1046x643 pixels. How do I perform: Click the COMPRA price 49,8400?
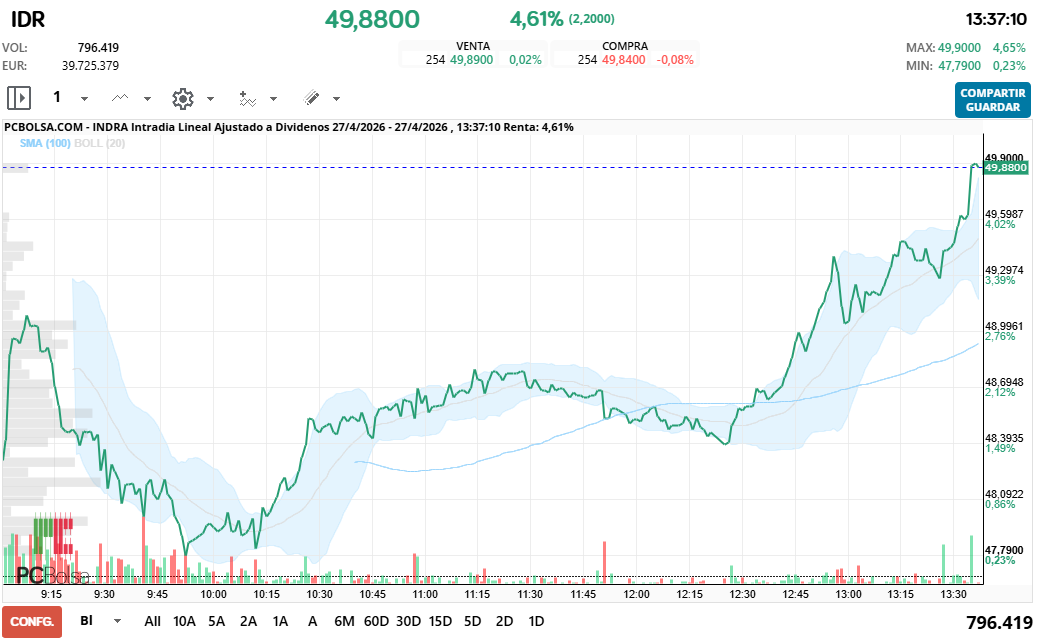point(623,60)
